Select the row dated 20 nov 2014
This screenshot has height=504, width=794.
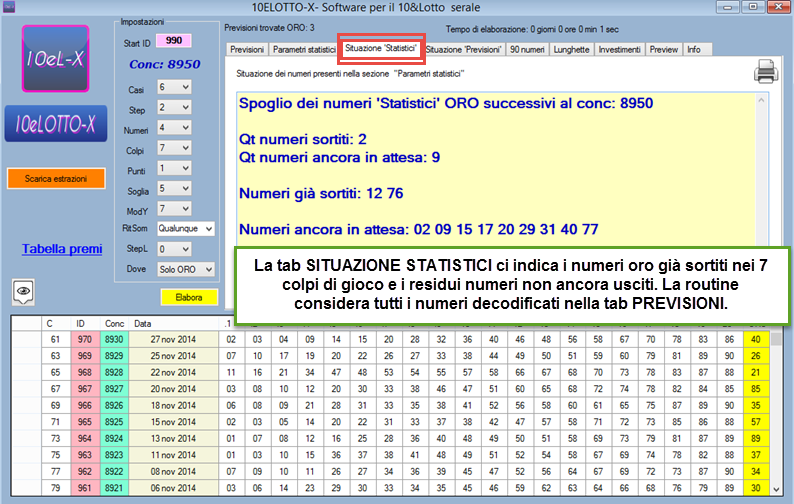pos(390,389)
